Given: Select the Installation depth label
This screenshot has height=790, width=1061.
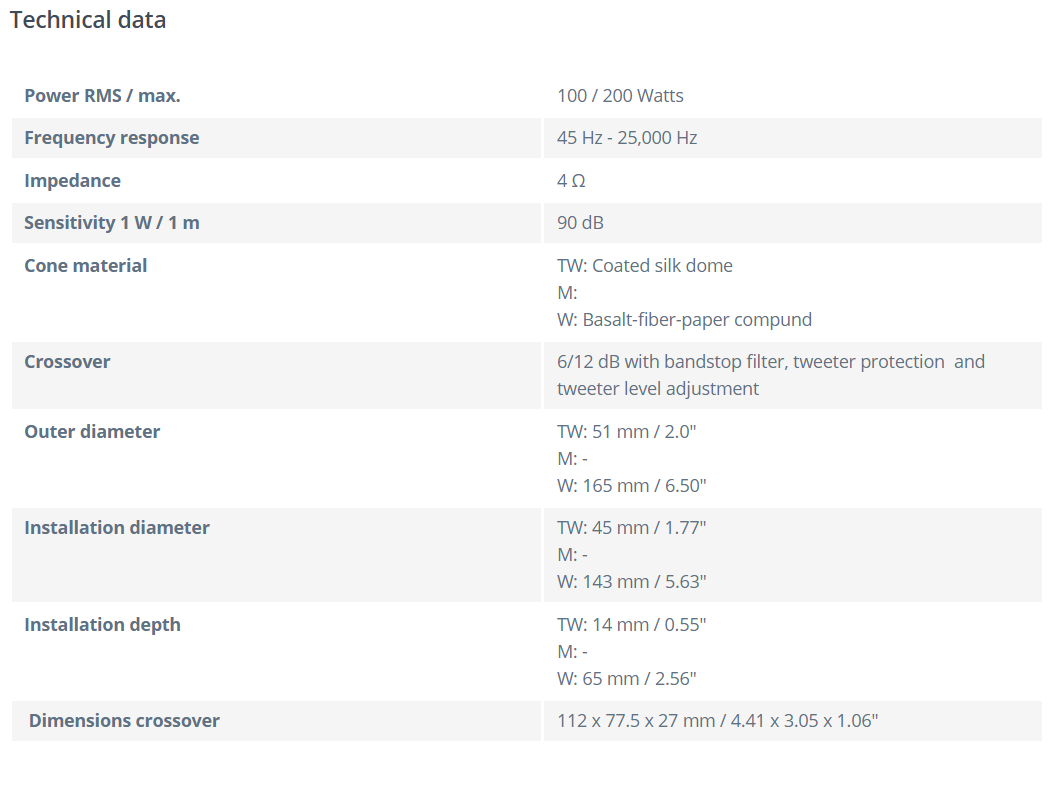Looking at the screenshot, I should pyautogui.click(x=102, y=625).
